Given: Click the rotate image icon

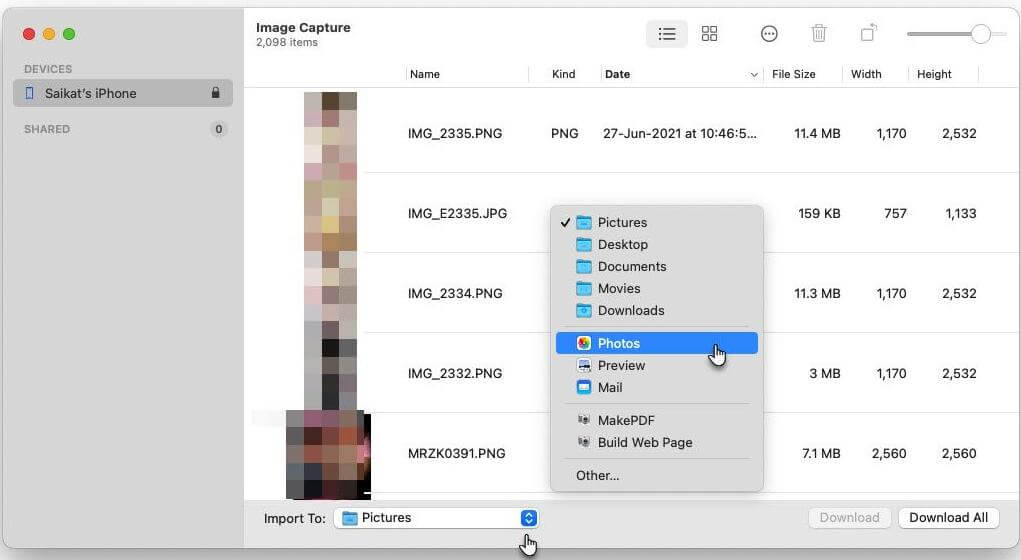Looking at the screenshot, I should coord(869,33).
